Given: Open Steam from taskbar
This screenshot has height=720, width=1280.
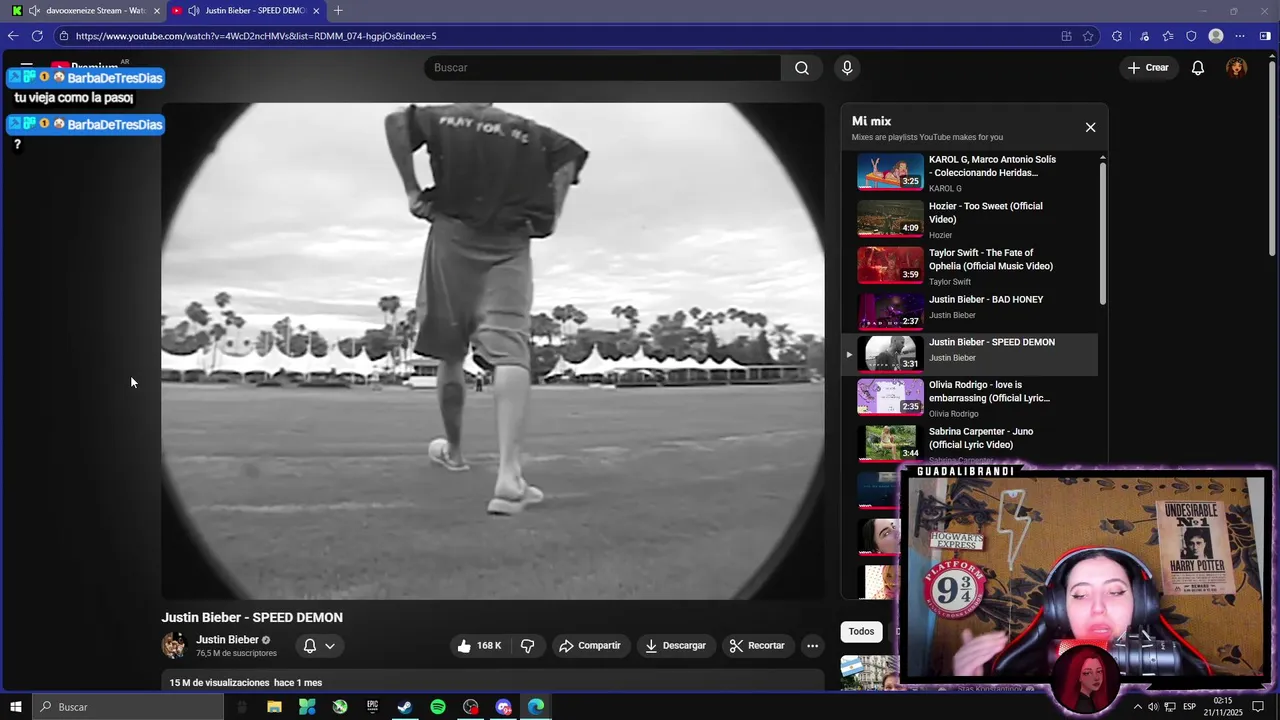Looking at the screenshot, I should click(405, 707).
